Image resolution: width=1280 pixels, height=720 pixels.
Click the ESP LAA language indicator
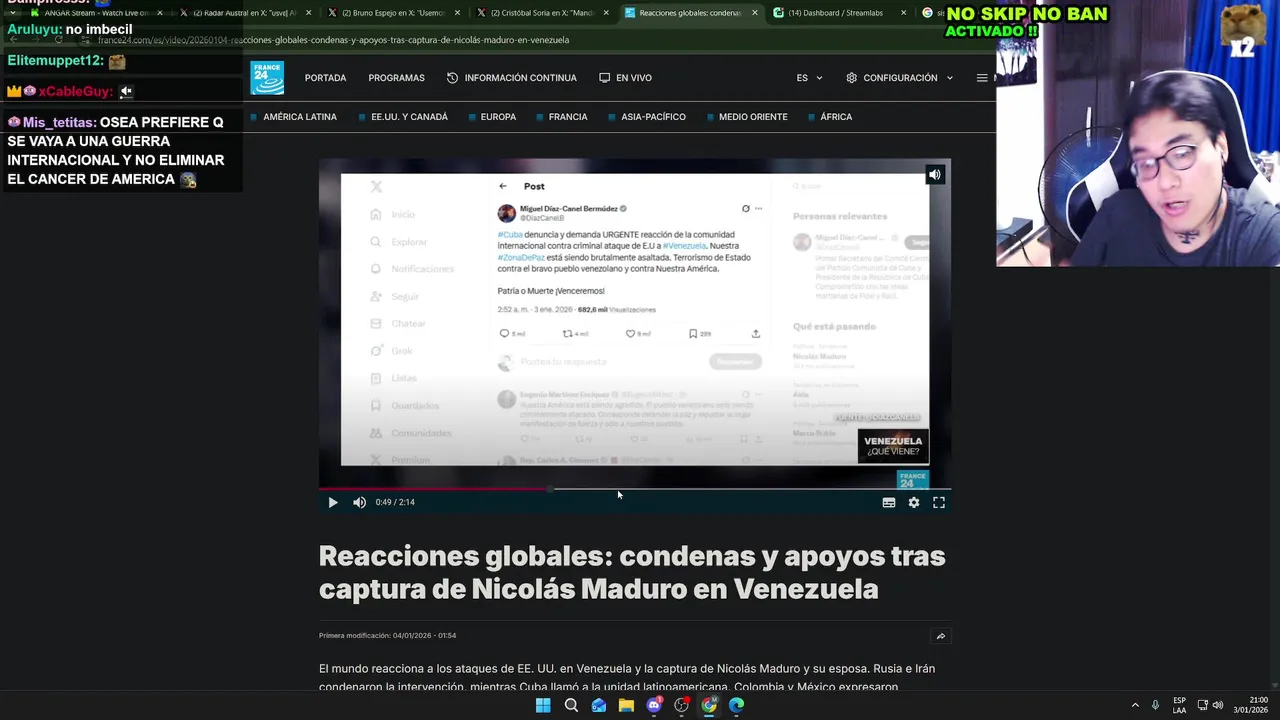(1180, 705)
